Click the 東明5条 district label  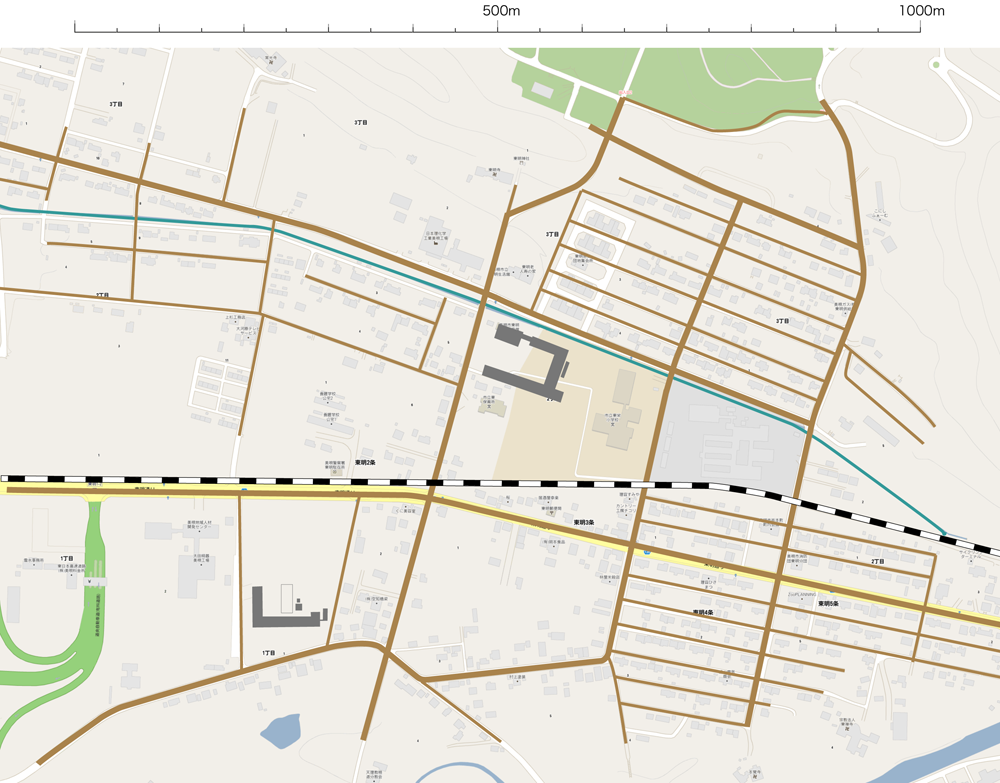coord(828,604)
